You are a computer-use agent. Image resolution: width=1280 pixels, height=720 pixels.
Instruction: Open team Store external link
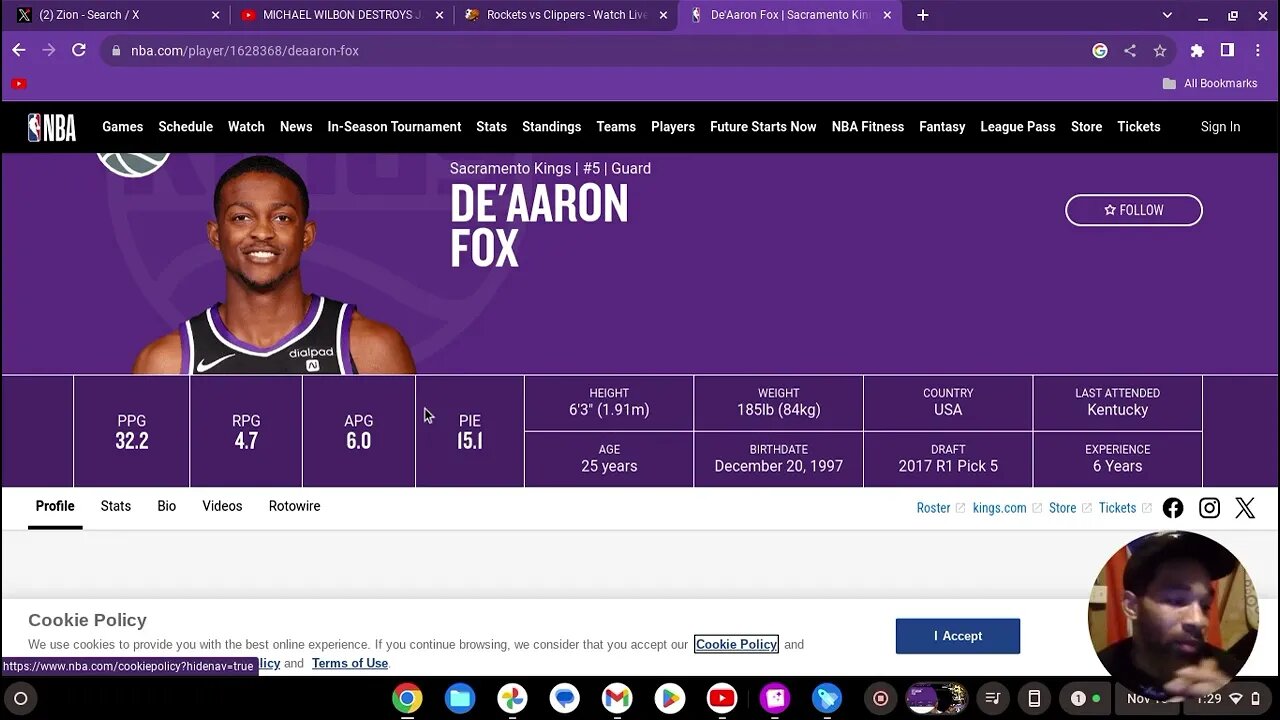click(x=1070, y=508)
